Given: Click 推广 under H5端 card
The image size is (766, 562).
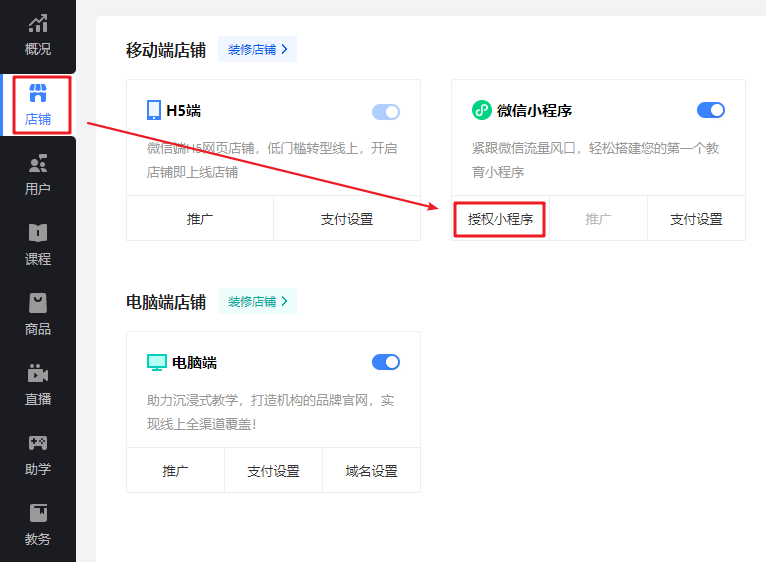Looking at the screenshot, I should 200,218.
